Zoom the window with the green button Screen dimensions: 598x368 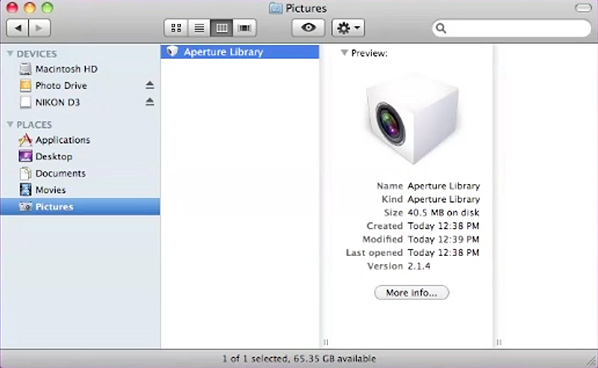pyautogui.click(x=47, y=8)
